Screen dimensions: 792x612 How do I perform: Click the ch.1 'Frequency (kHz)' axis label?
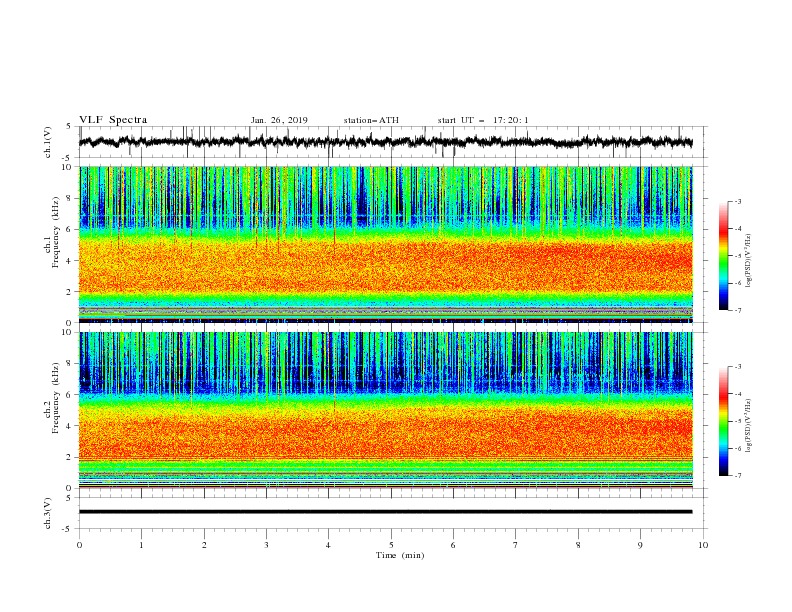pyautogui.click(x=56, y=233)
